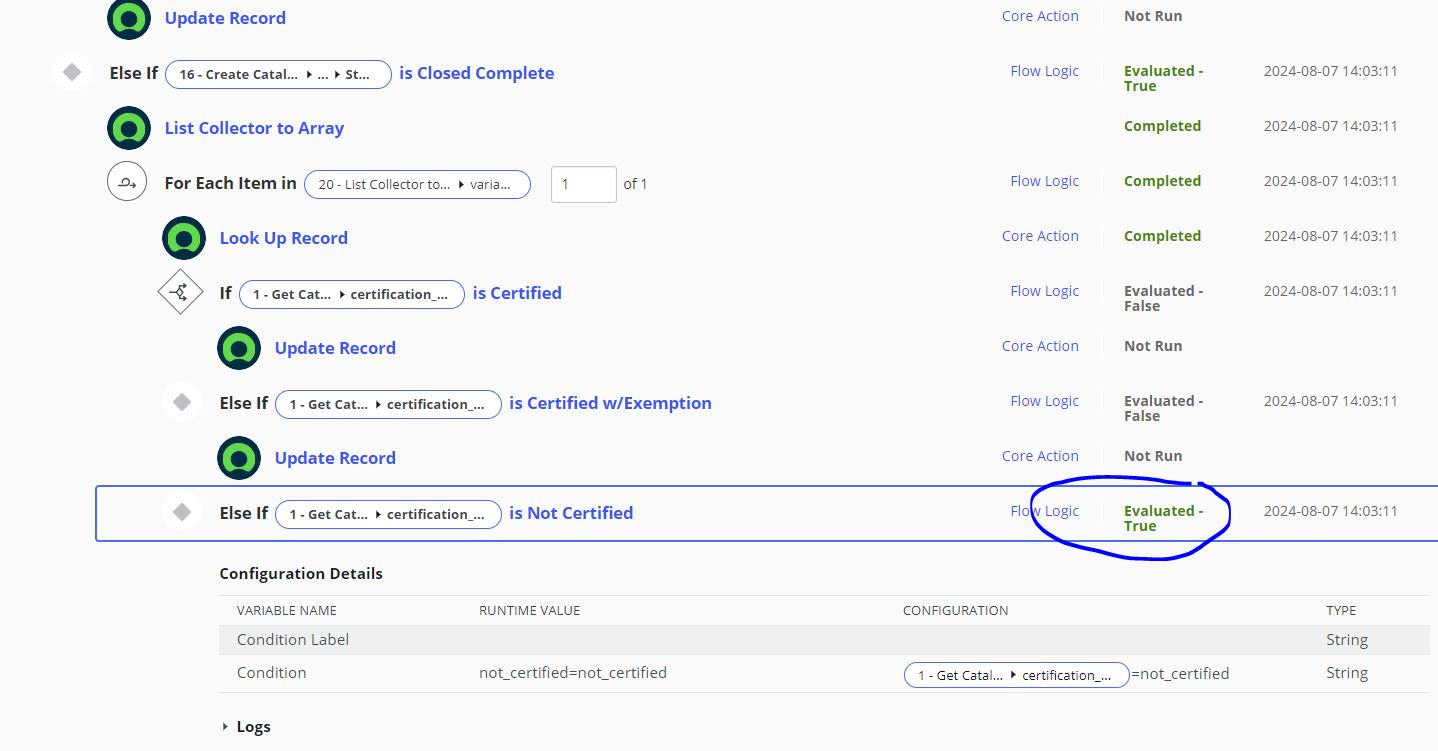Viewport: 1438px width, 751px height.
Task: Click the RUNTIME VALUE column header
Action: pyautogui.click(x=529, y=610)
